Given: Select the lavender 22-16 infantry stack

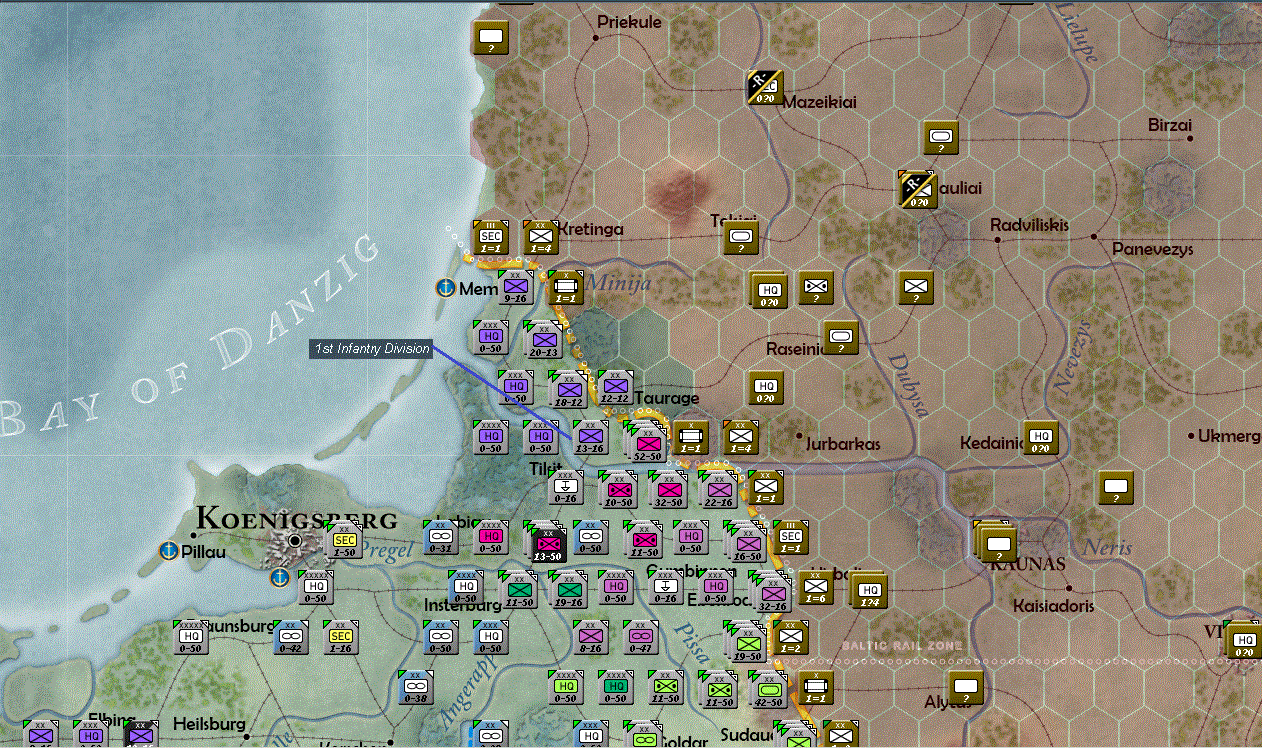Looking at the screenshot, I should point(718,490).
